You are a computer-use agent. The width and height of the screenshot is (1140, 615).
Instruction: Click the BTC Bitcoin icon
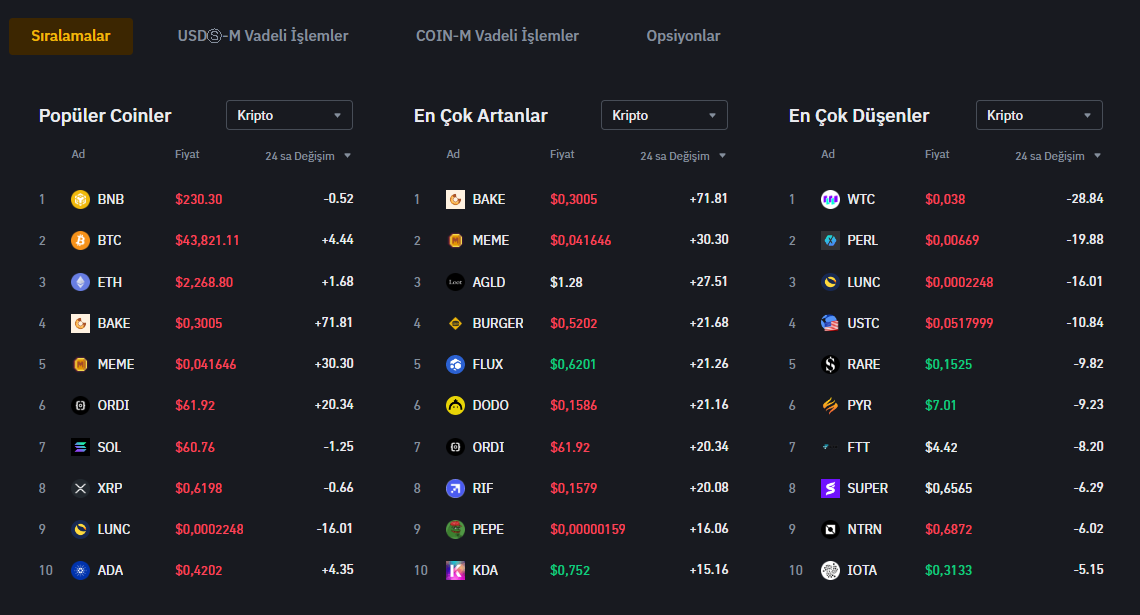80,240
